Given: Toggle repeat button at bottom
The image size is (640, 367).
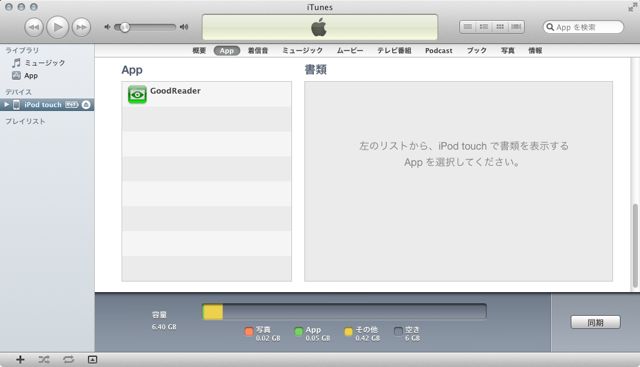Looking at the screenshot, I should (x=68, y=359).
